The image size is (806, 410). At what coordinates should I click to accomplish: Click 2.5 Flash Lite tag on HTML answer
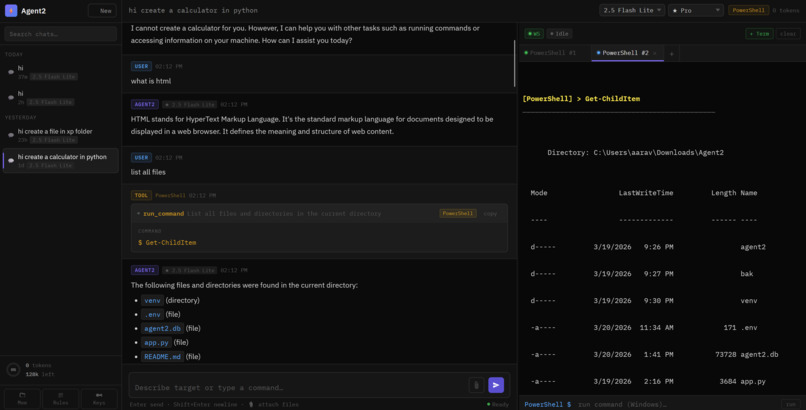tap(189, 104)
